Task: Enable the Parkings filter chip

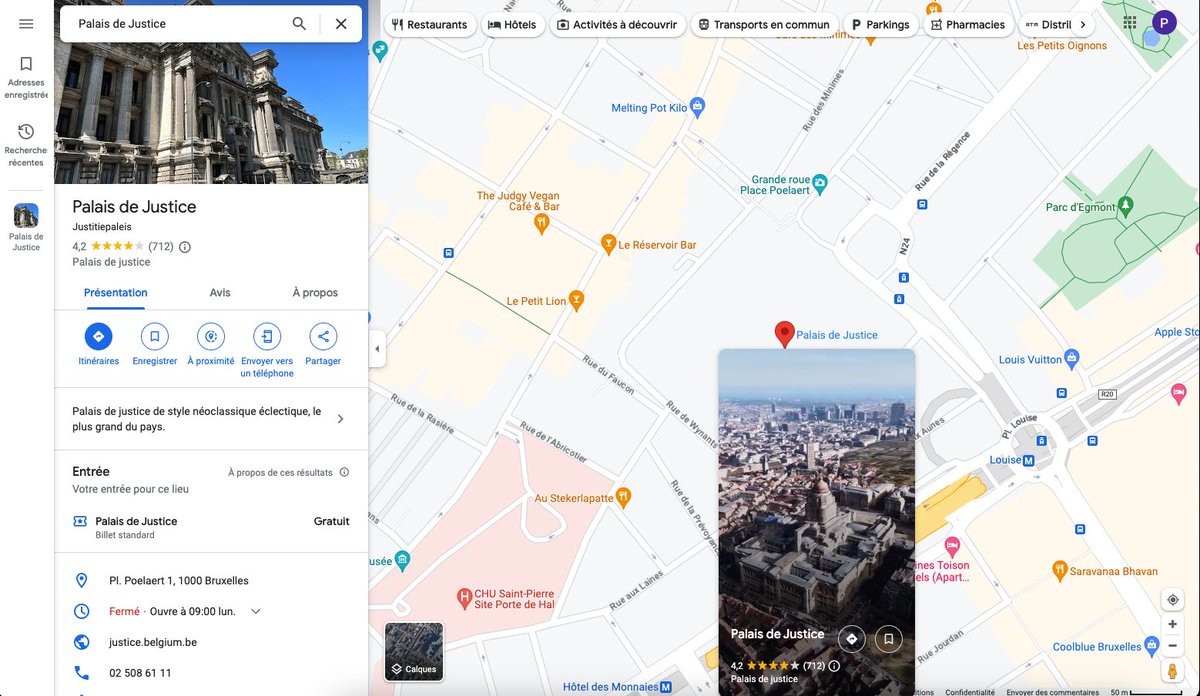Action: (x=880, y=23)
